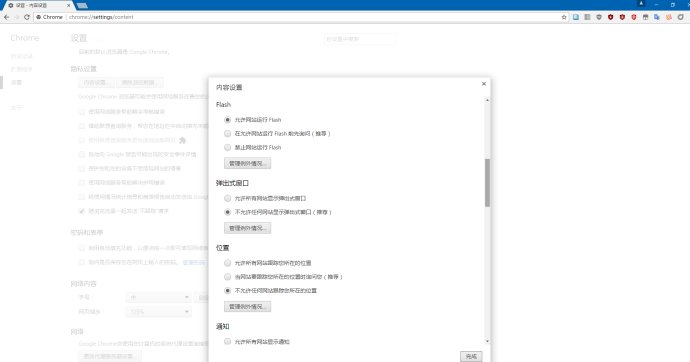Click the 通知 section heading
This screenshot has width=690, height=362.
point(223,326)
